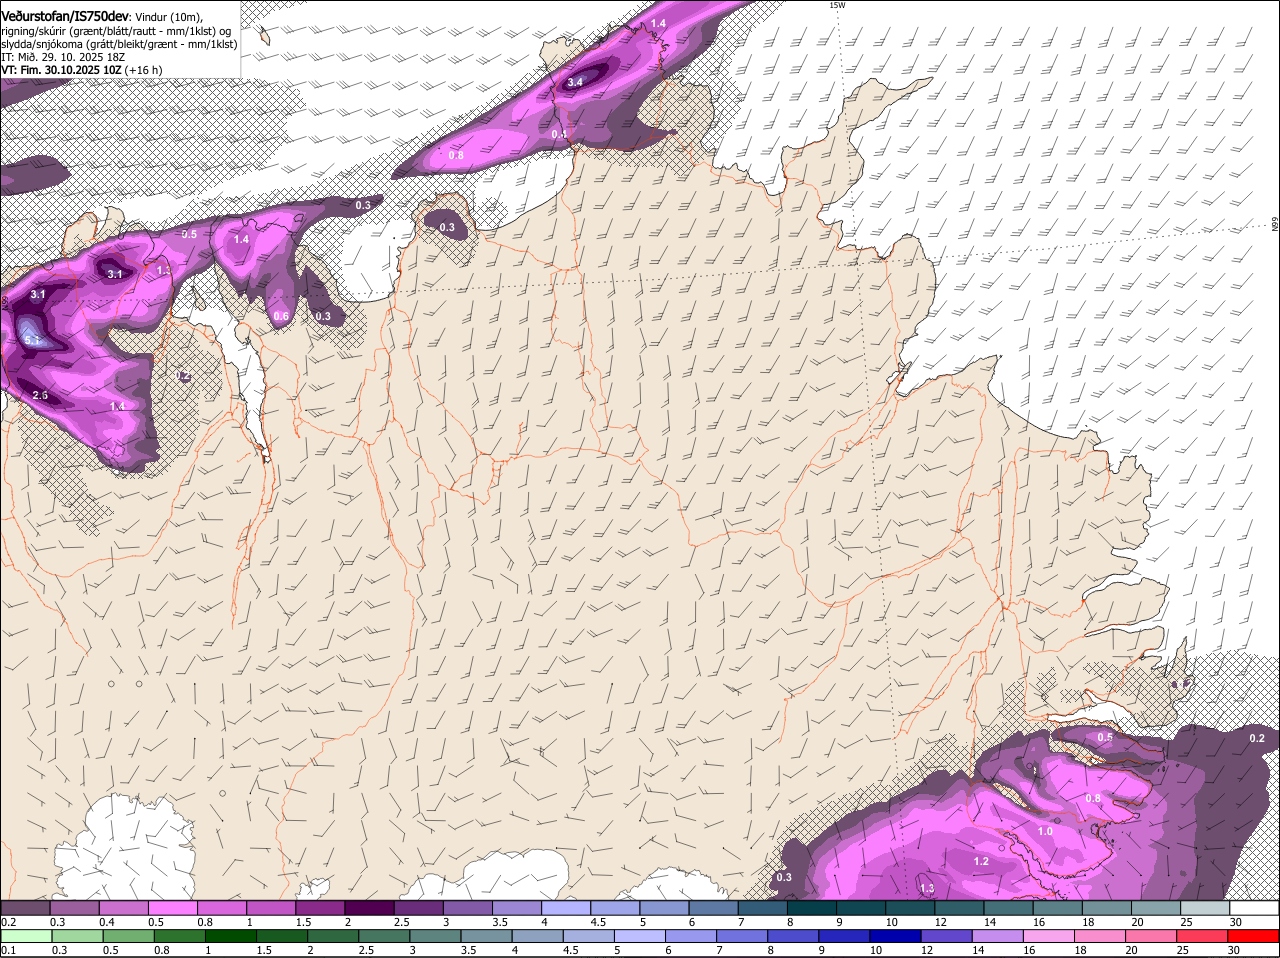1280x958 pixels.
Task: Click the "2.6" precipitation value label
Action: pyautogui.click(x=40, y=395)
